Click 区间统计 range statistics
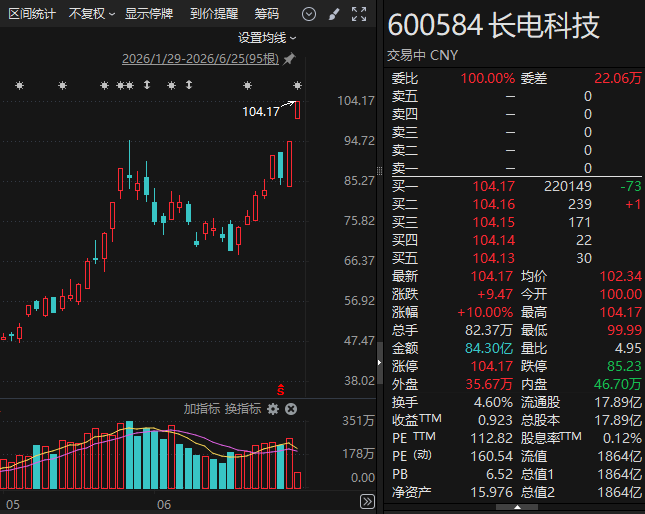The width and height of the screenshot is (645, 514). point(32,14)
